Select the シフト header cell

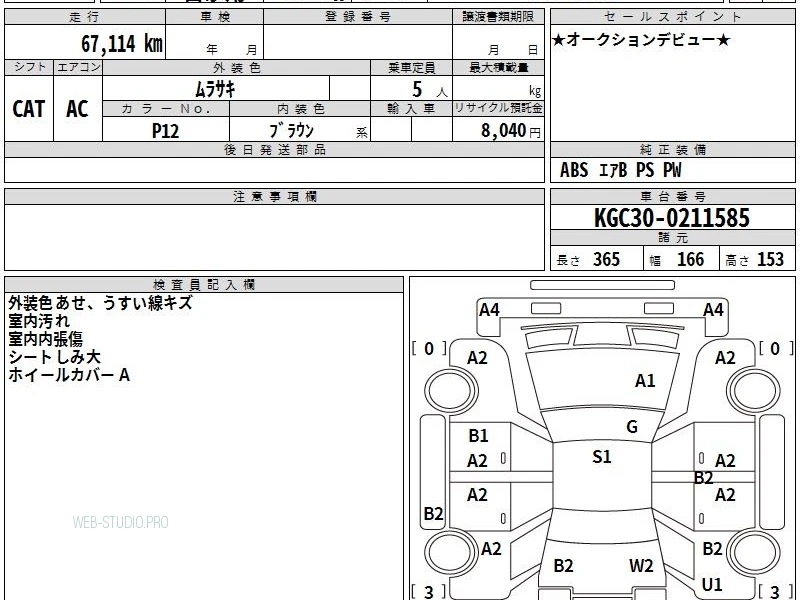29,67
